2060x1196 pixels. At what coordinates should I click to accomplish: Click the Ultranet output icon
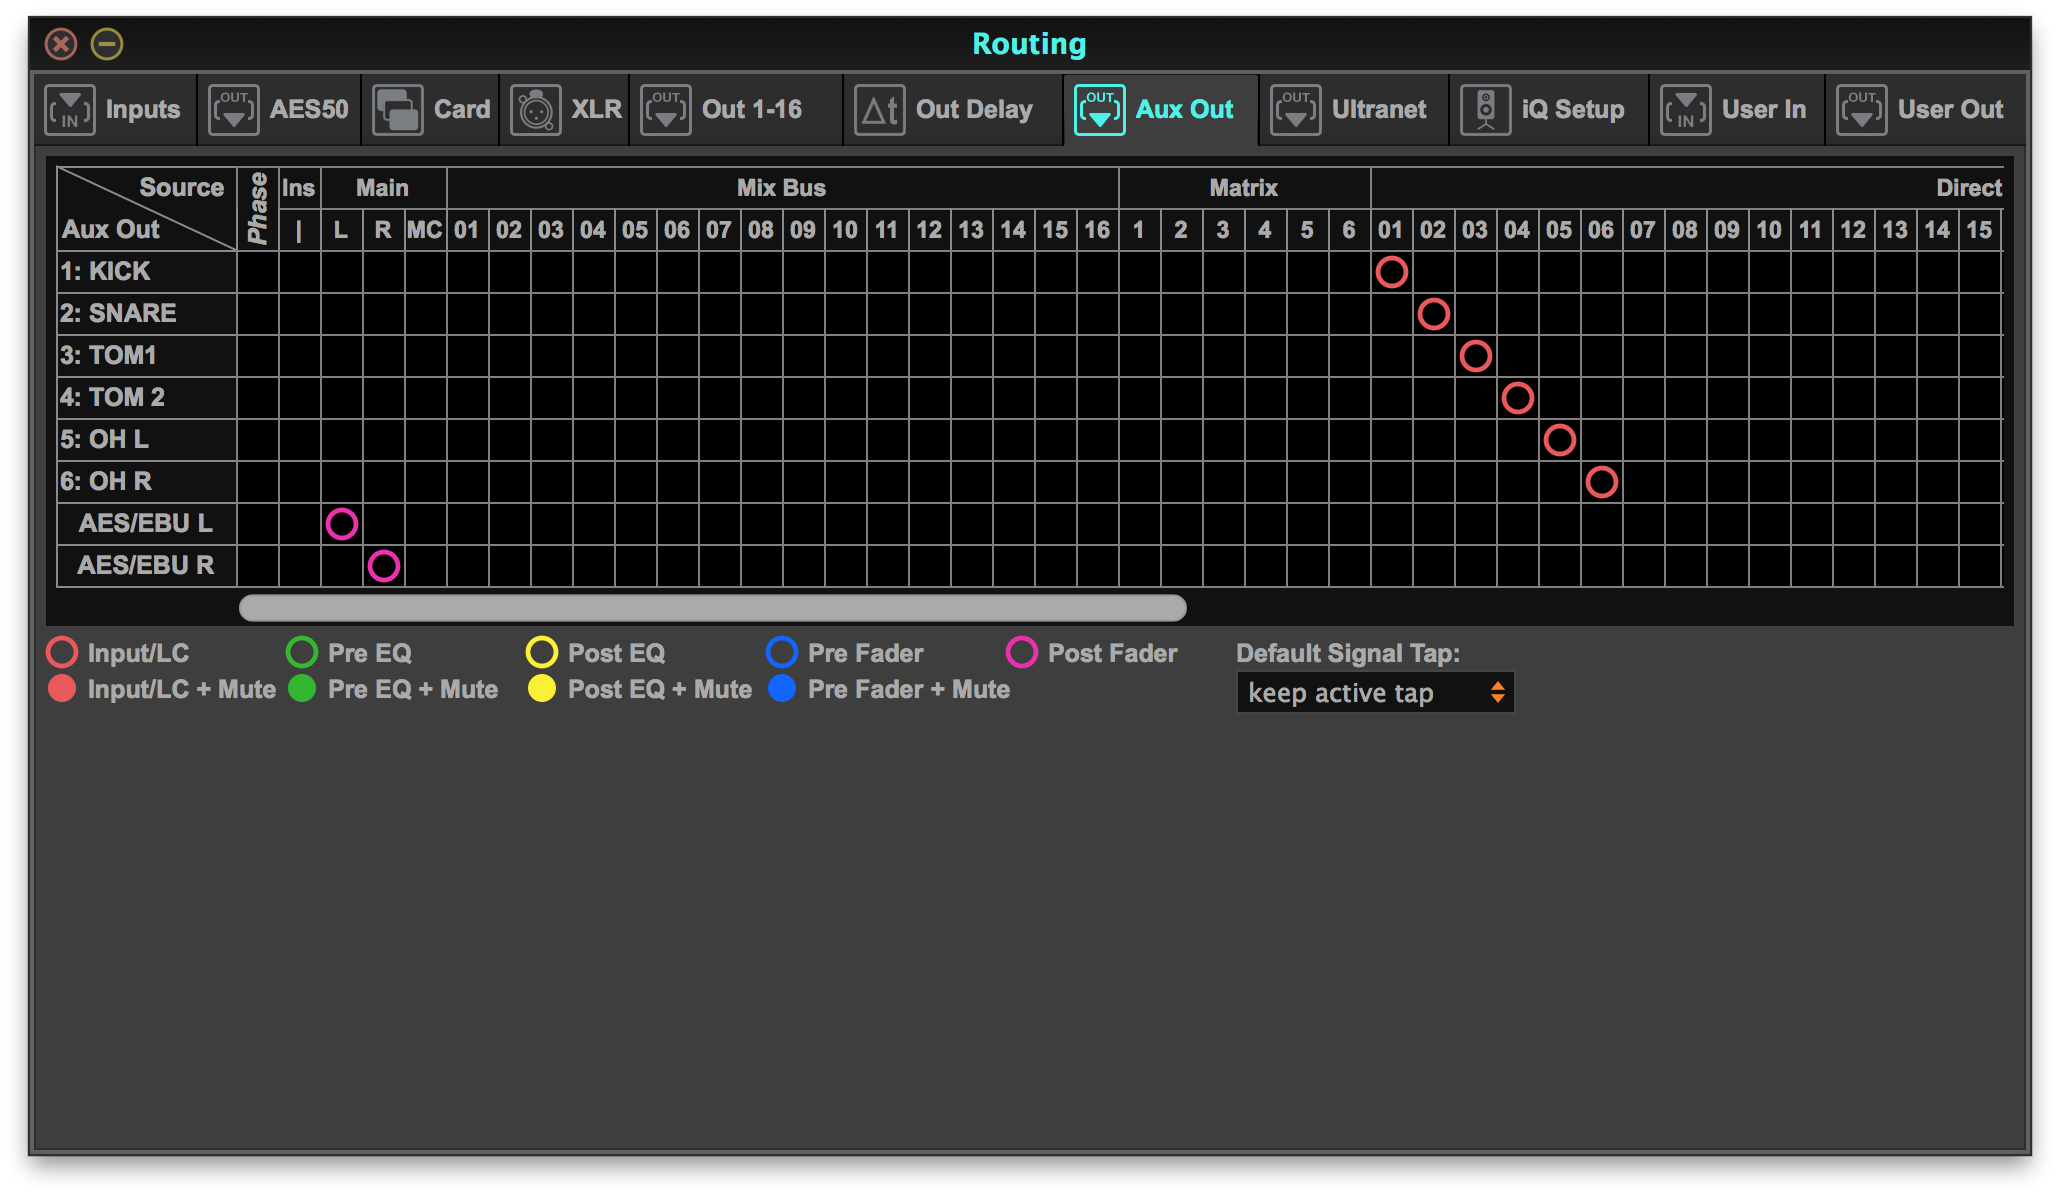[1296, 110]
